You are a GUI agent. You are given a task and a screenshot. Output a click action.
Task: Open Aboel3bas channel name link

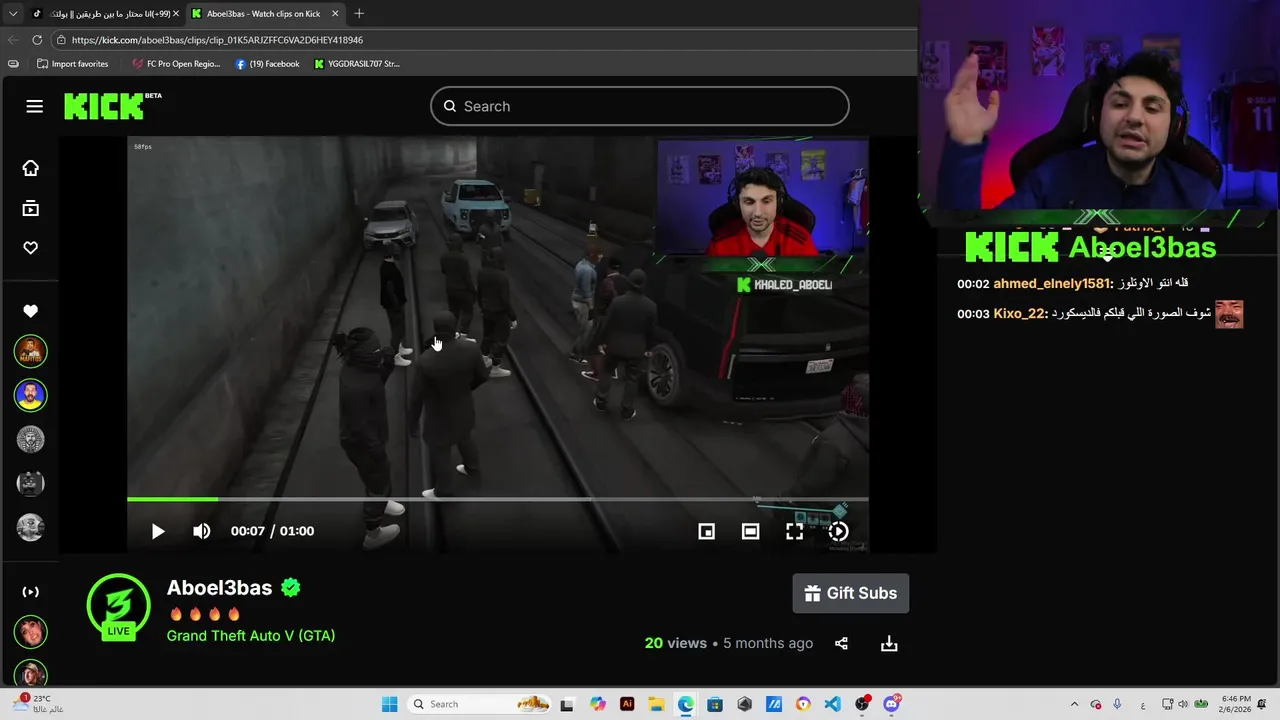pos(219,588)
